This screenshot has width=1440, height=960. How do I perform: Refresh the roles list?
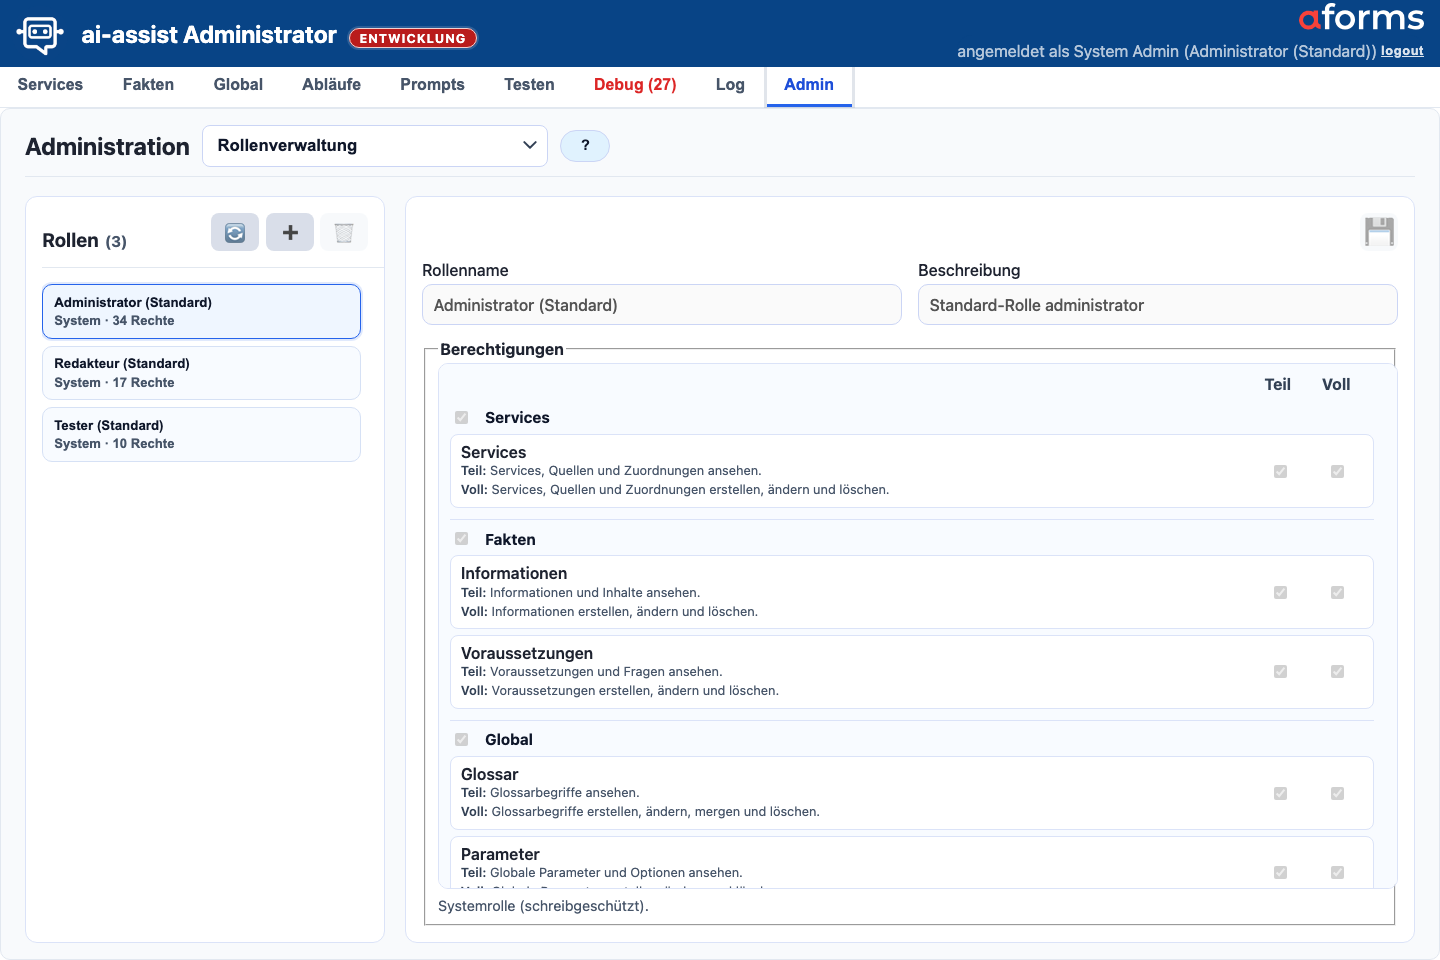pos(235,232)
